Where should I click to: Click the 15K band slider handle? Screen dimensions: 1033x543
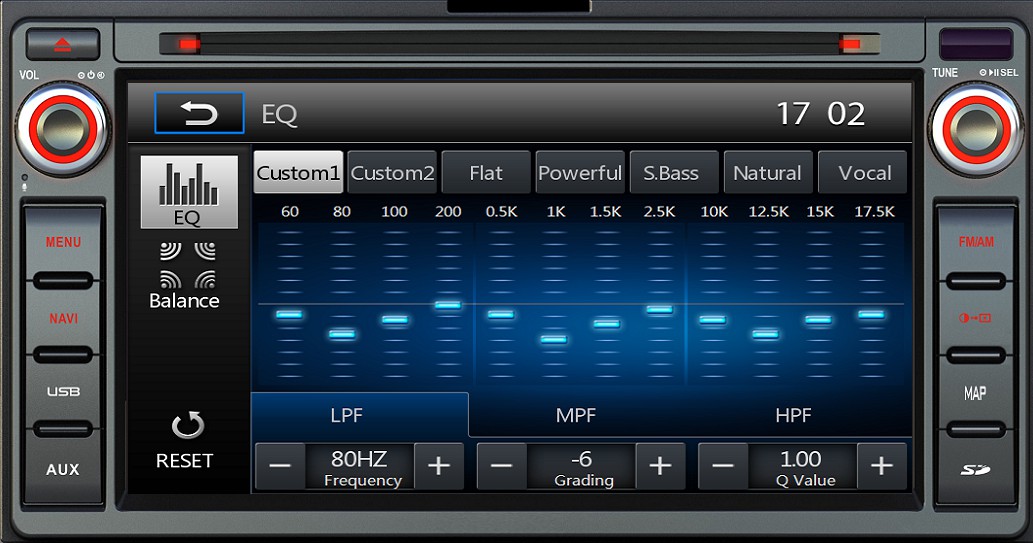[x=818, y=320]
